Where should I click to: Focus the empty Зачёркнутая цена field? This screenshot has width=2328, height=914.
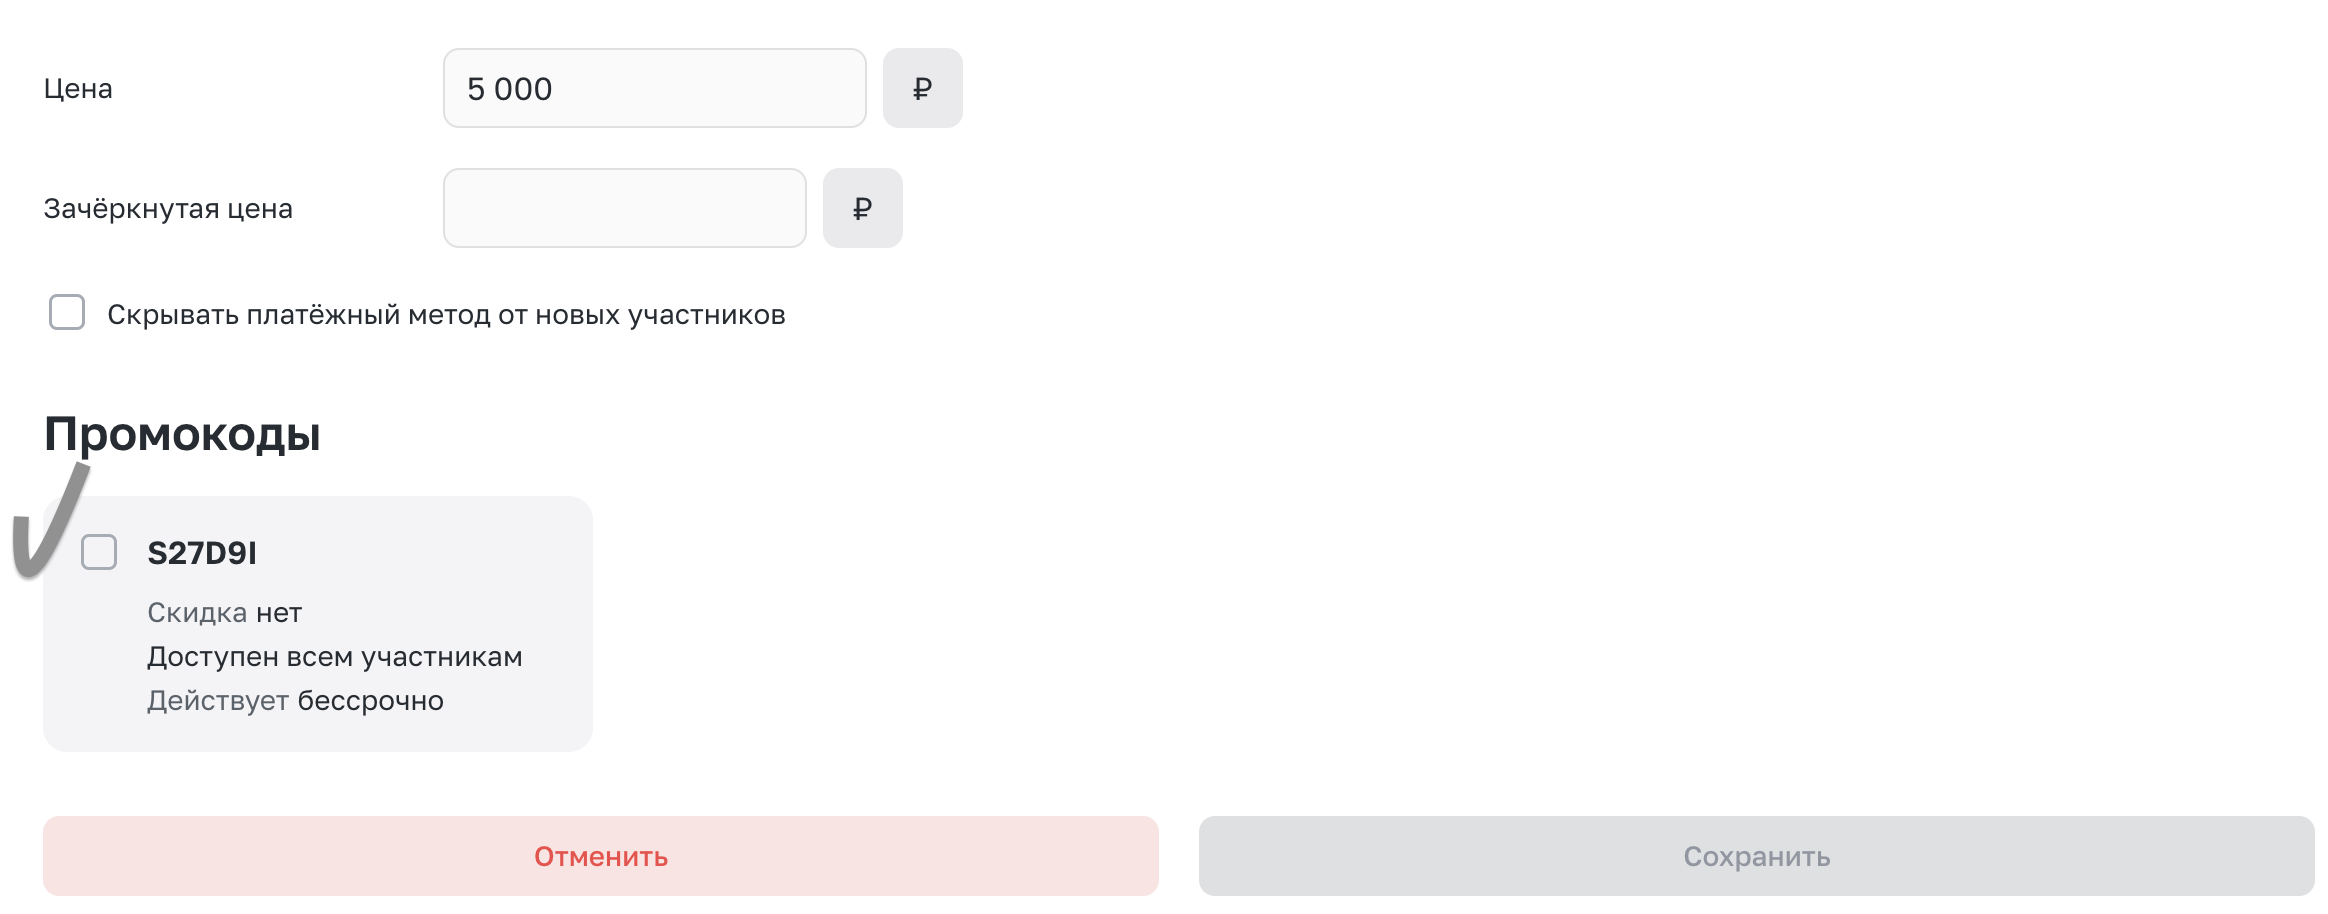pos(624,208)
